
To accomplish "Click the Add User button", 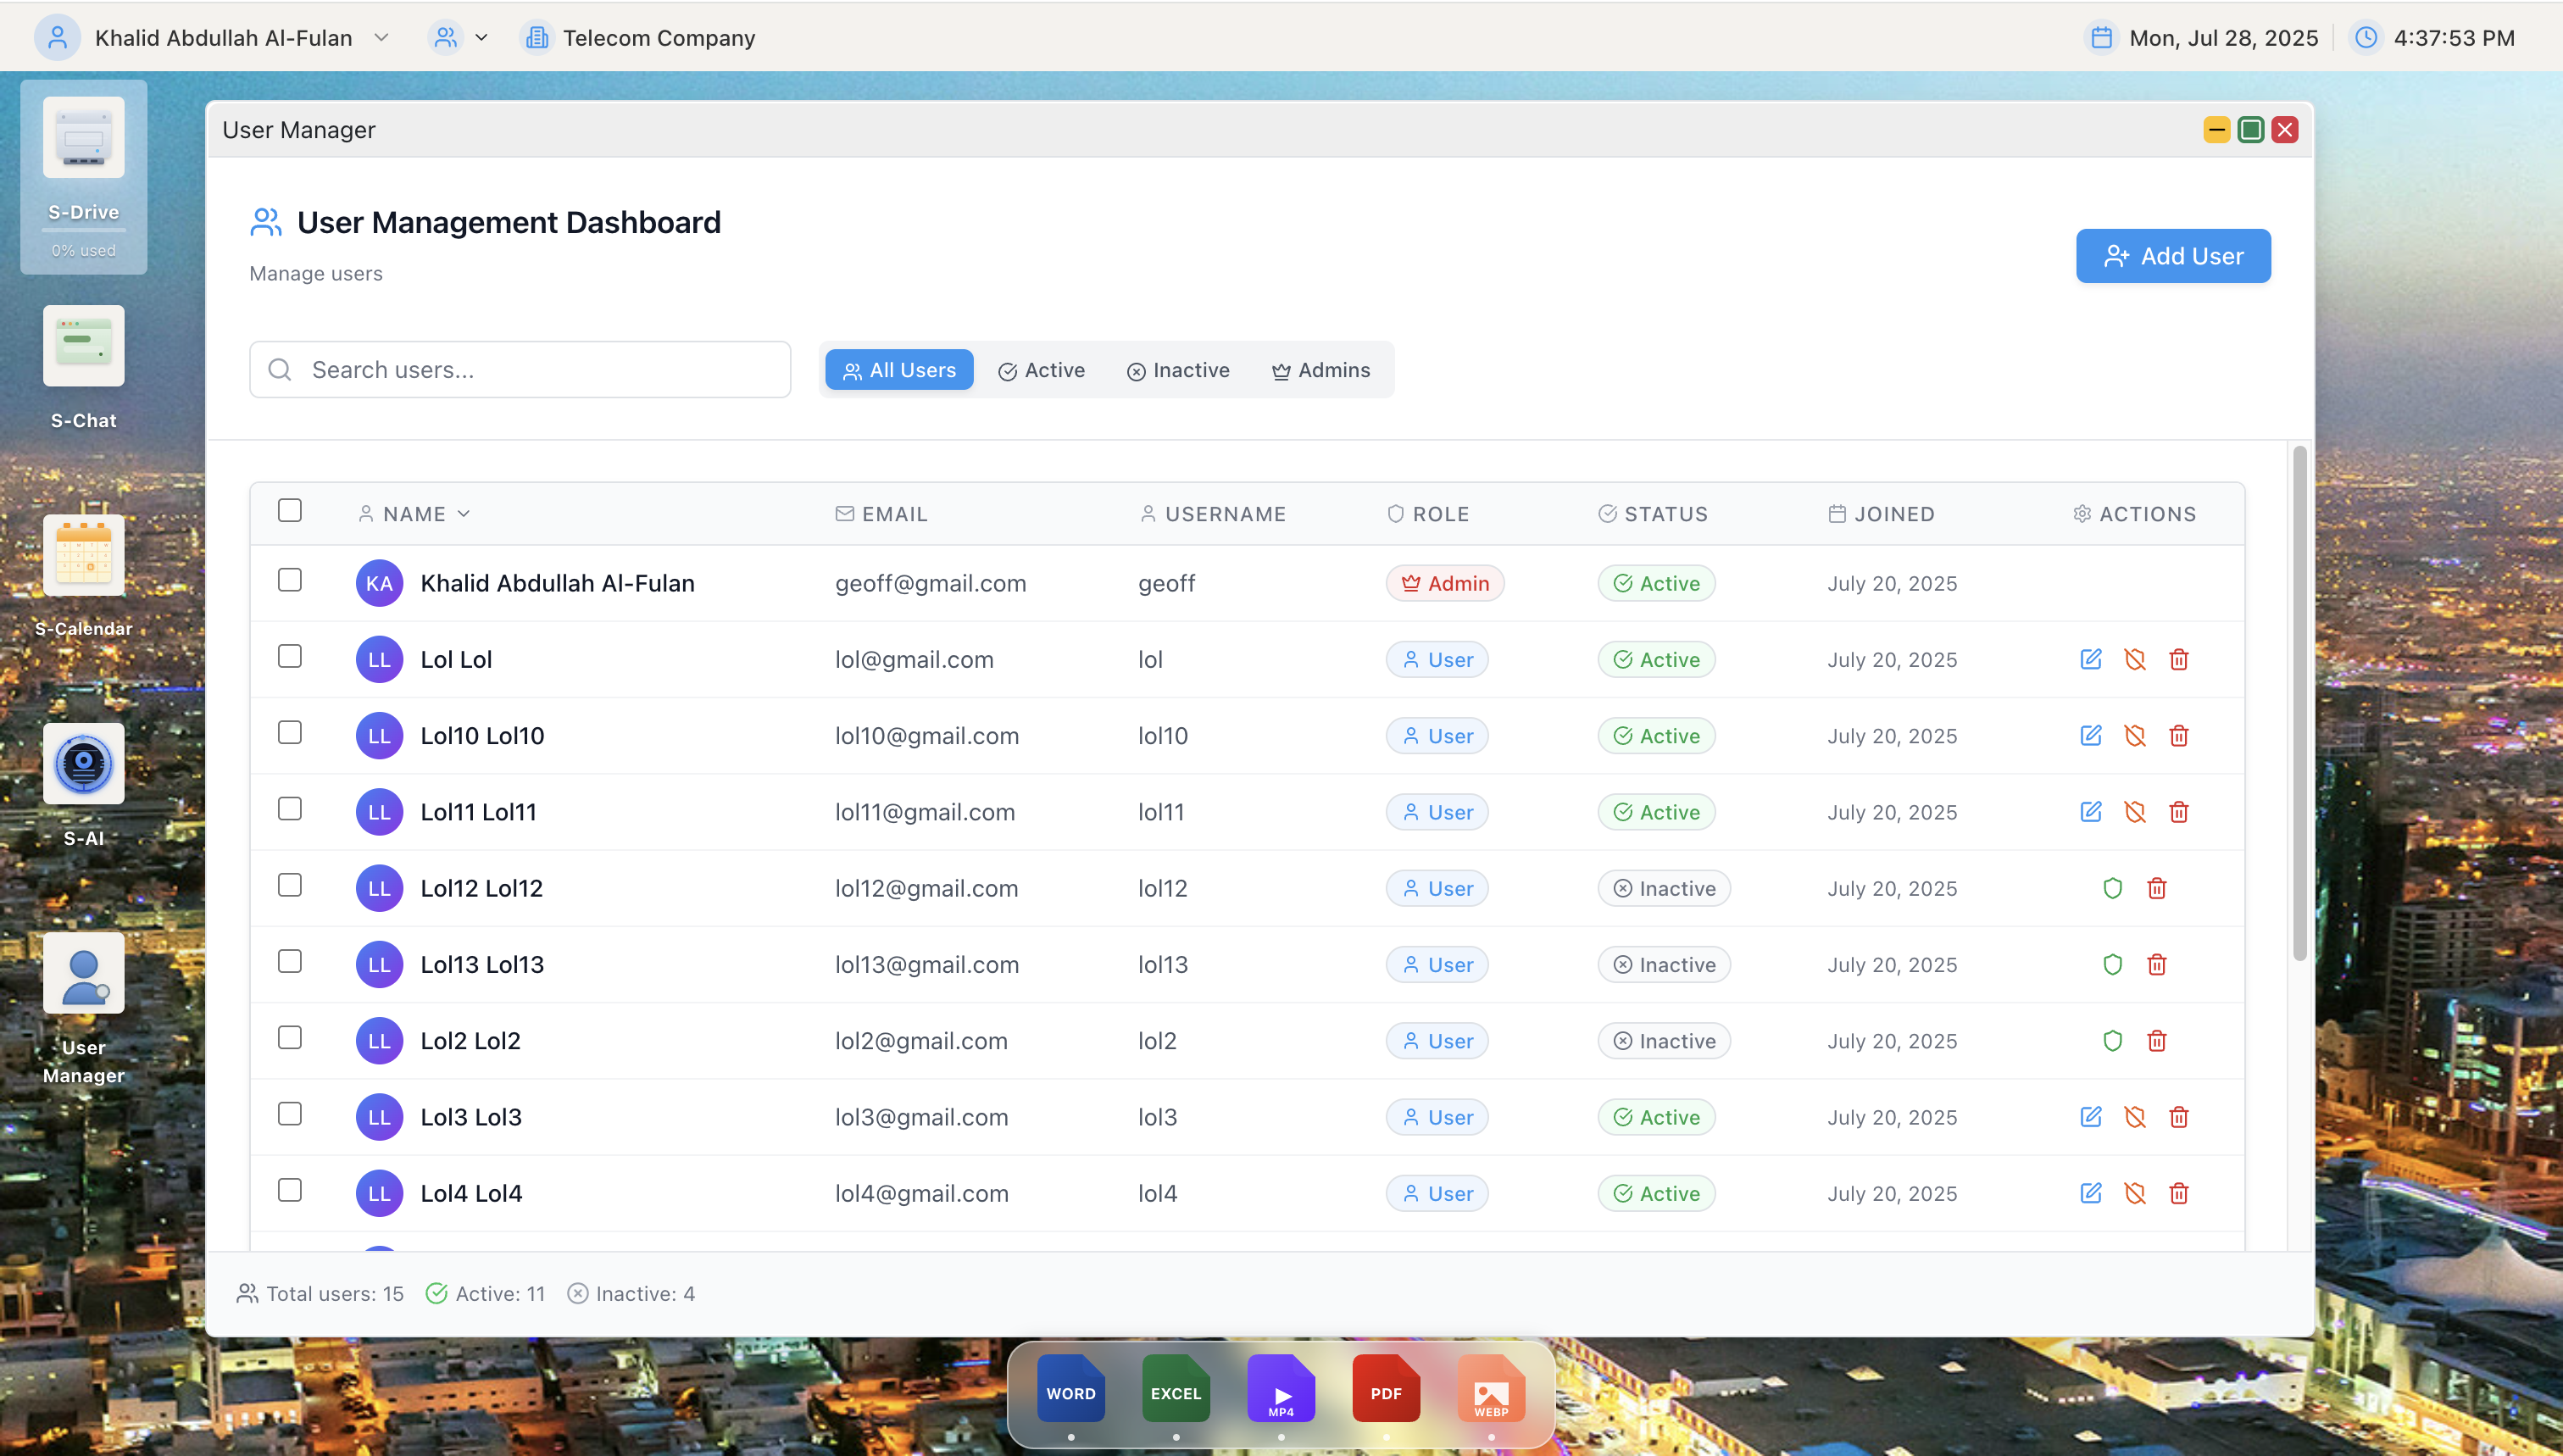I will click(x=2172, y=255).
